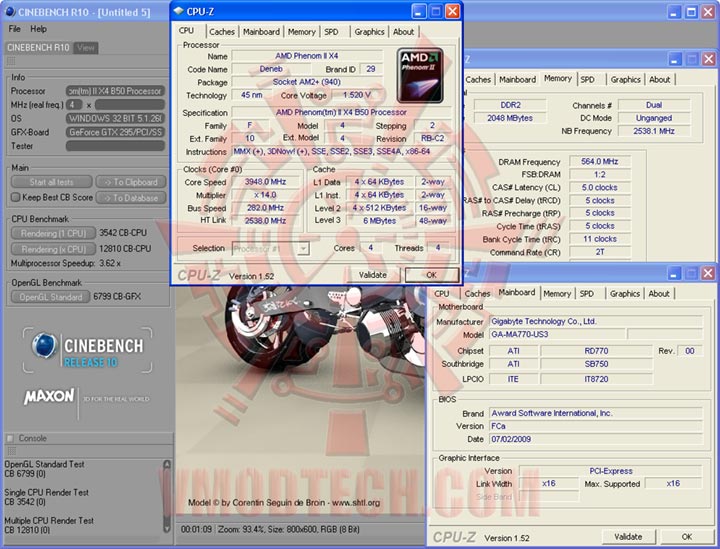Click the To Database button
Image resolution: width=720 pixels, height=549 pixels.
[131, 198]
